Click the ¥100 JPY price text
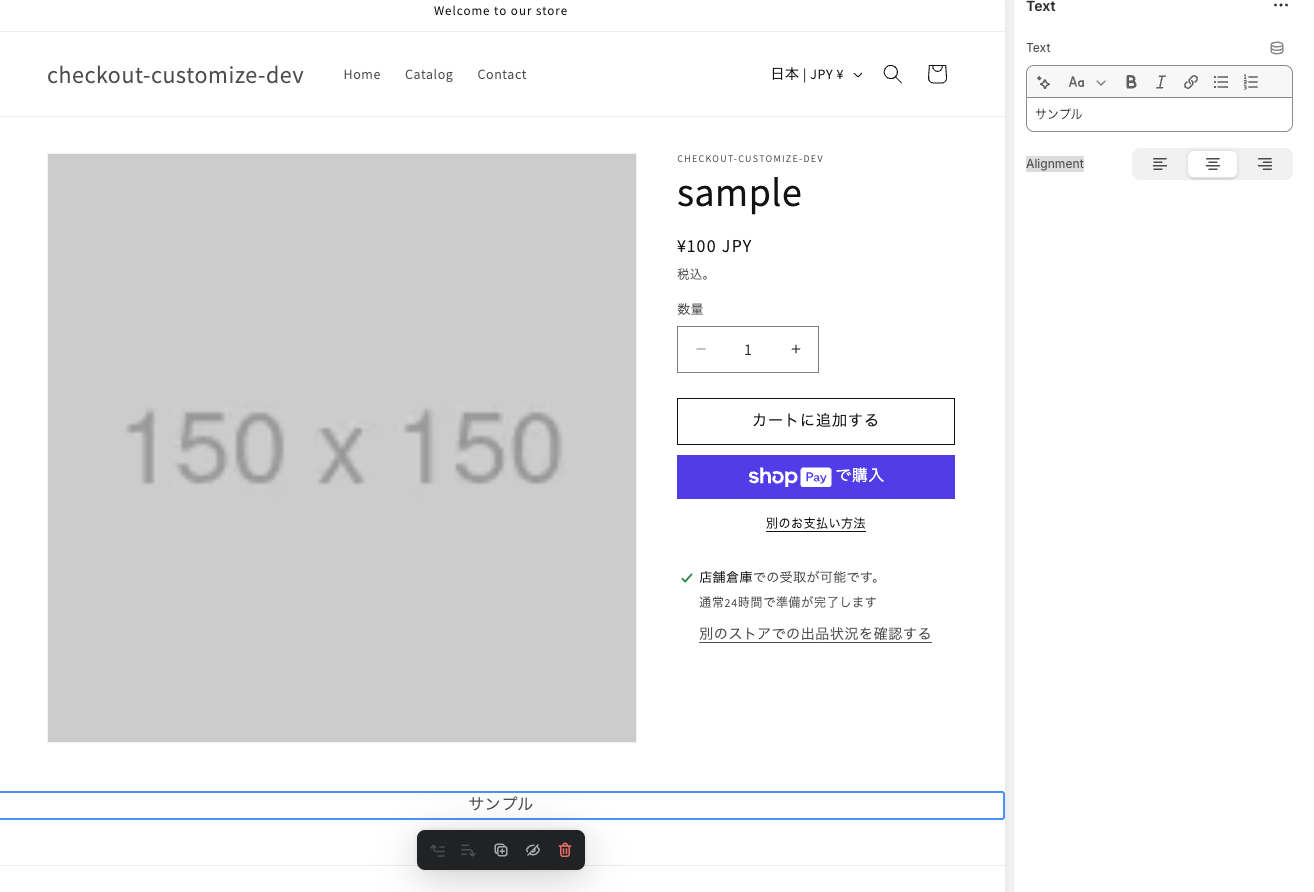This screenshot has height=892, width=1314. click(x=714, y=246)
